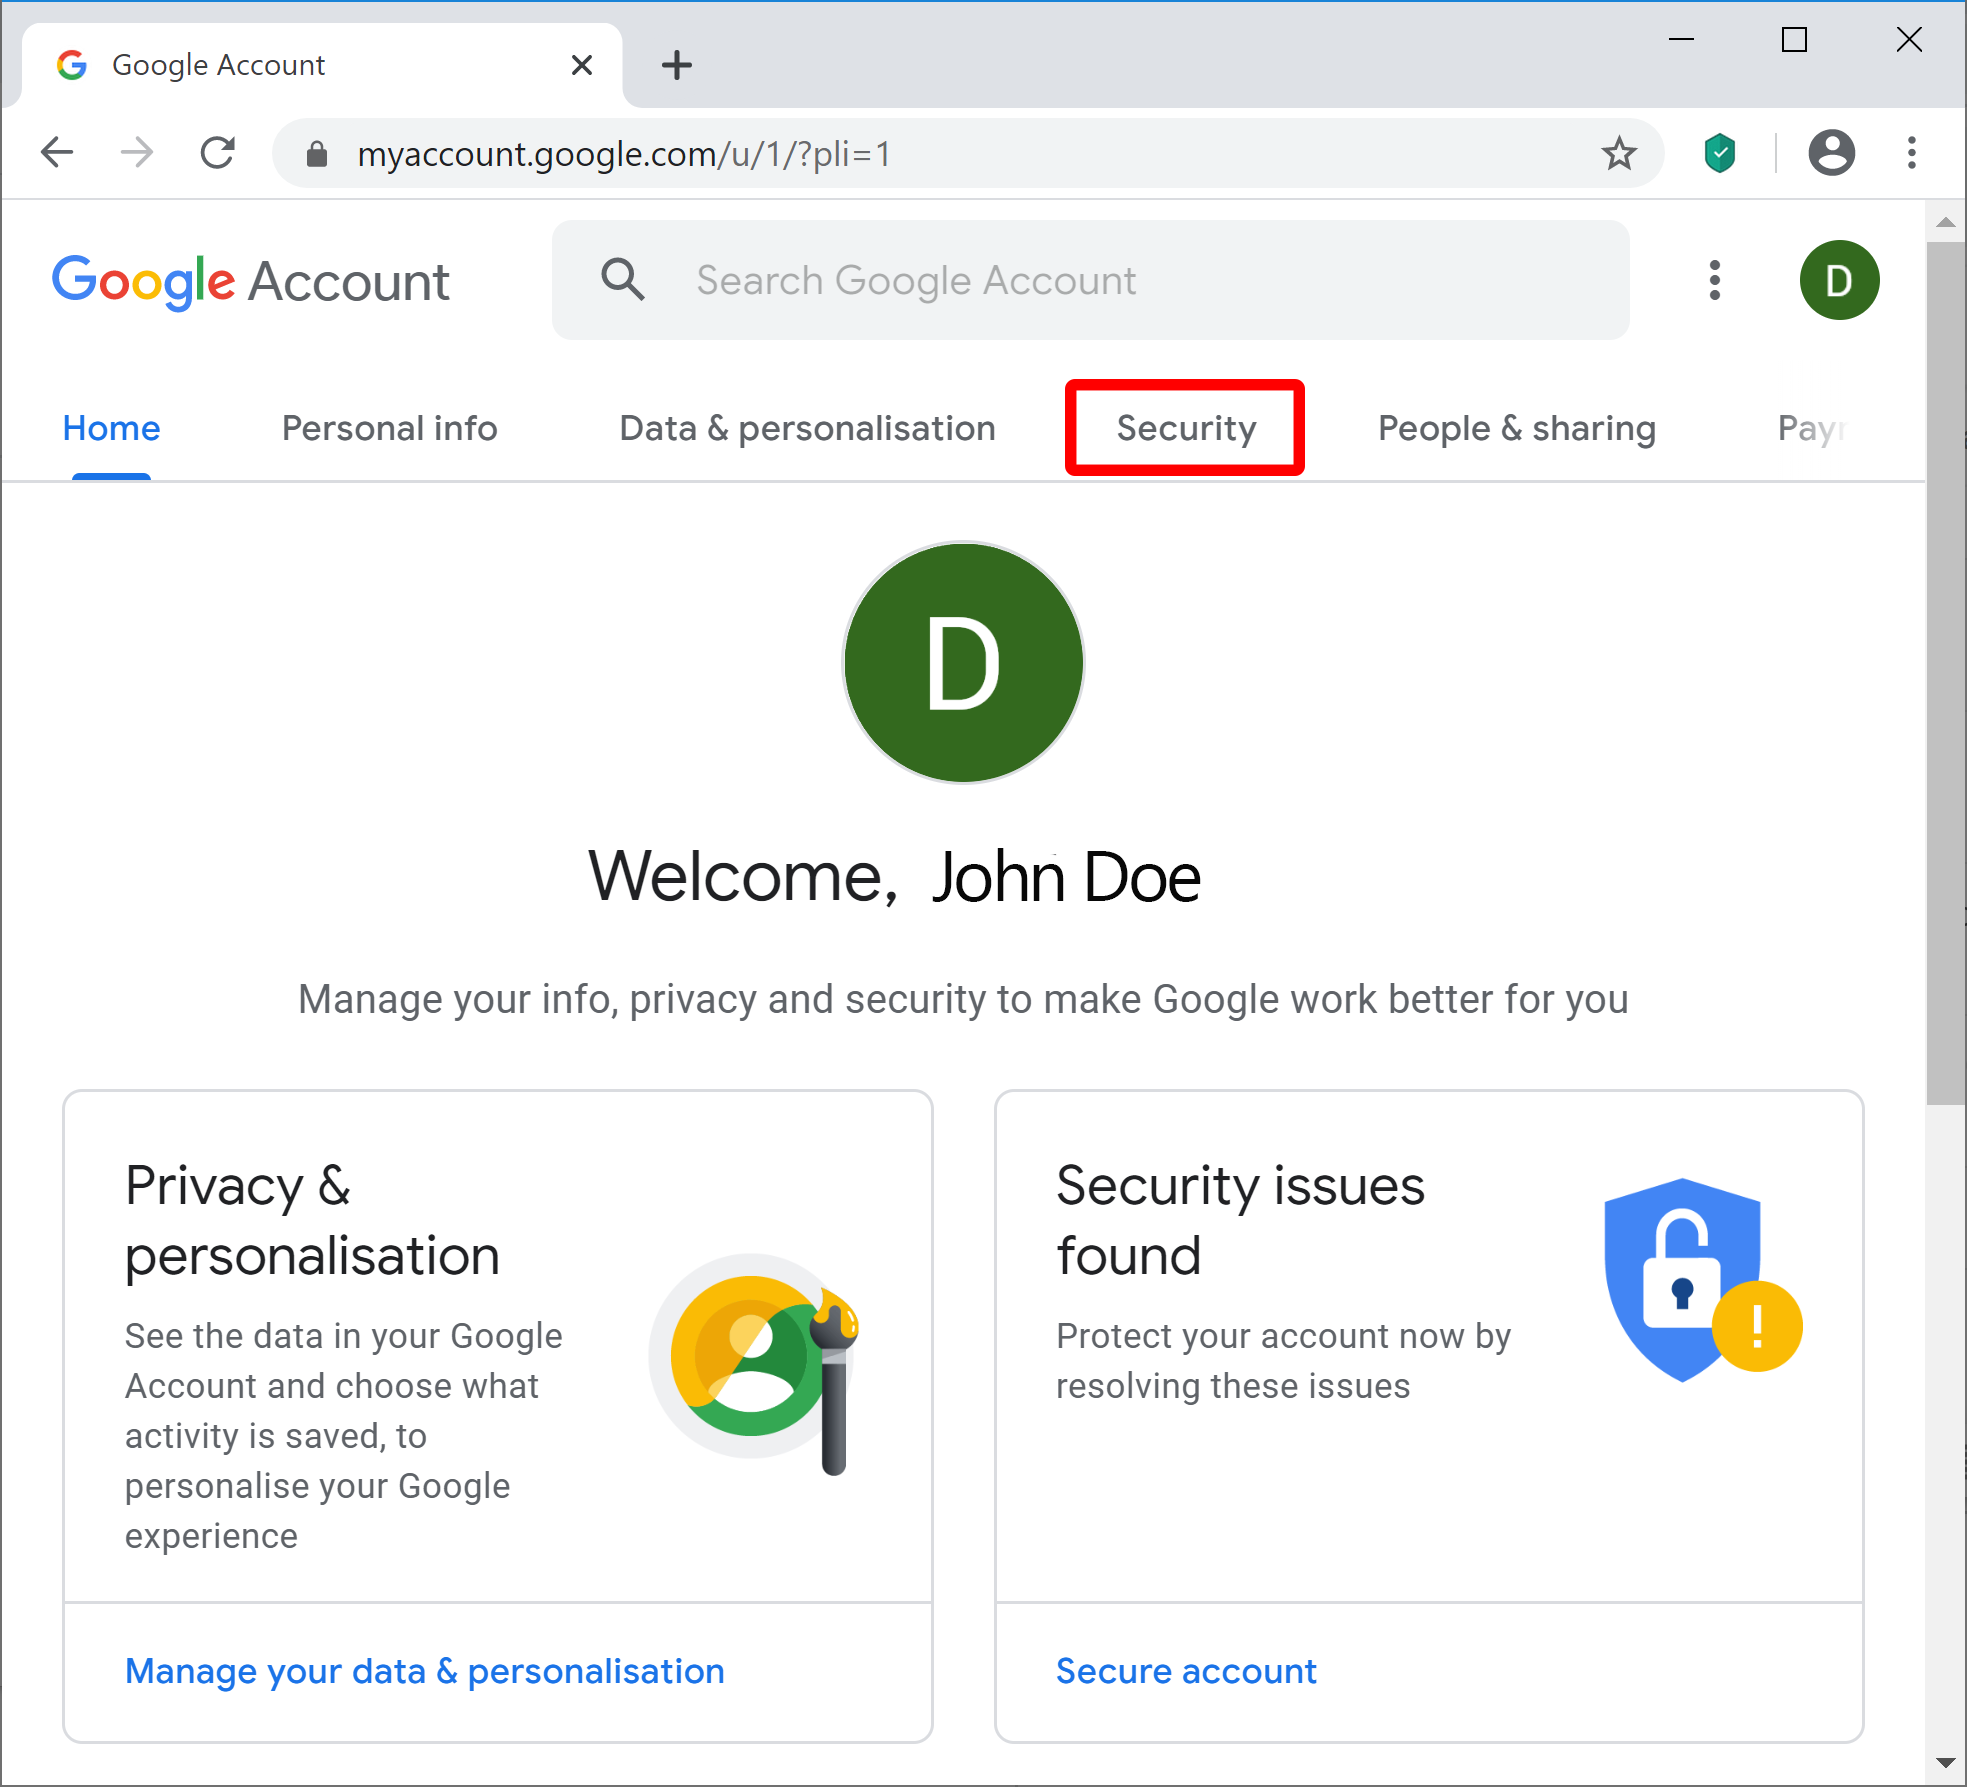Viewport: 1967px width, 1787px height.
Task: Click the security shield extension icon
Action: point(1718,152)
